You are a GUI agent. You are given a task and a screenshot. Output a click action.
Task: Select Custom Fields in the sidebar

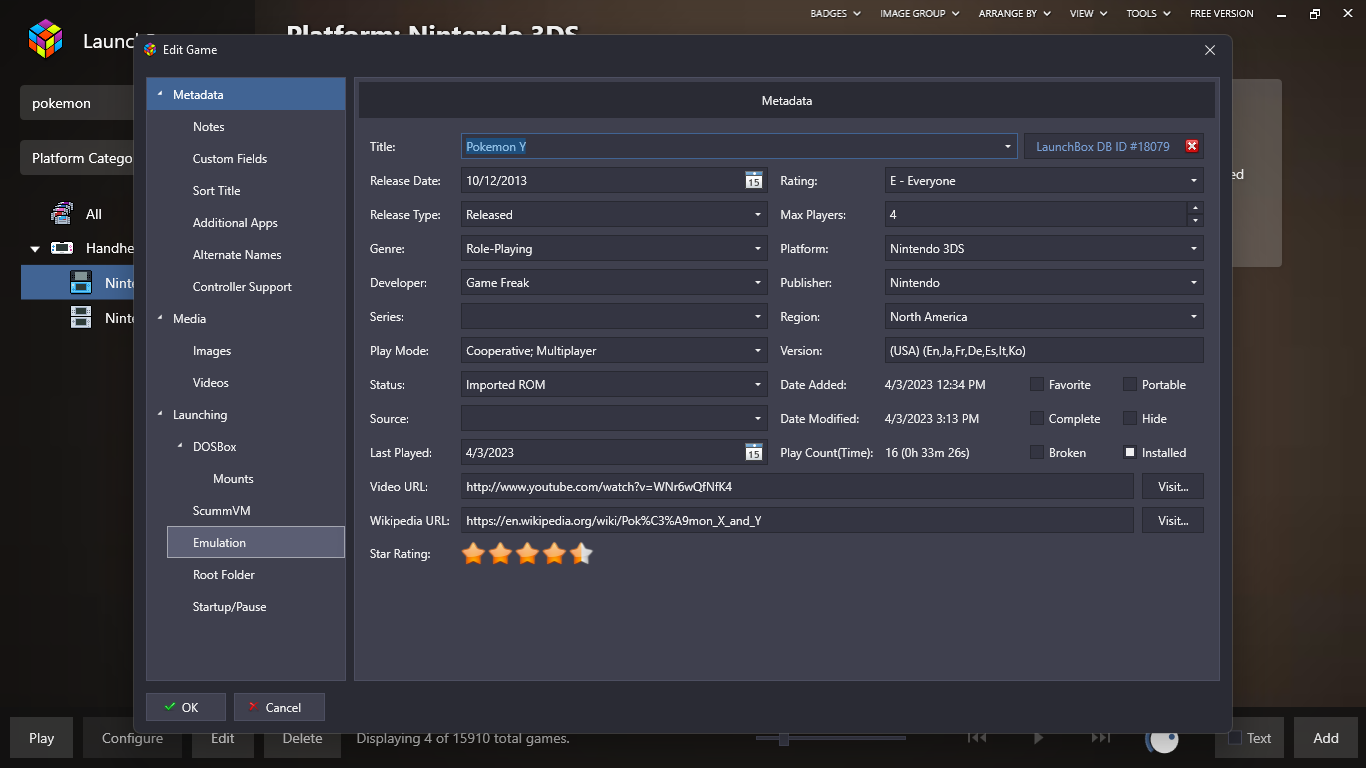coord(229,158)
